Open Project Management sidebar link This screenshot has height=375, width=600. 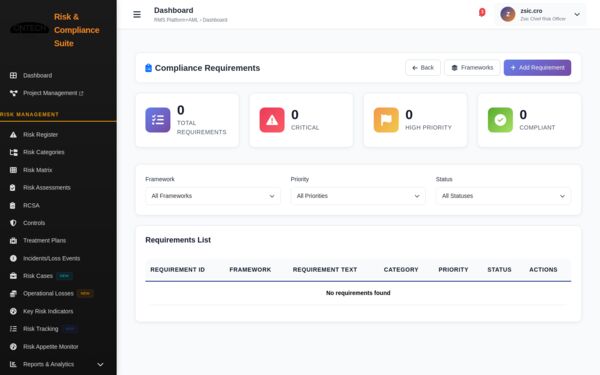coord(50,93)
